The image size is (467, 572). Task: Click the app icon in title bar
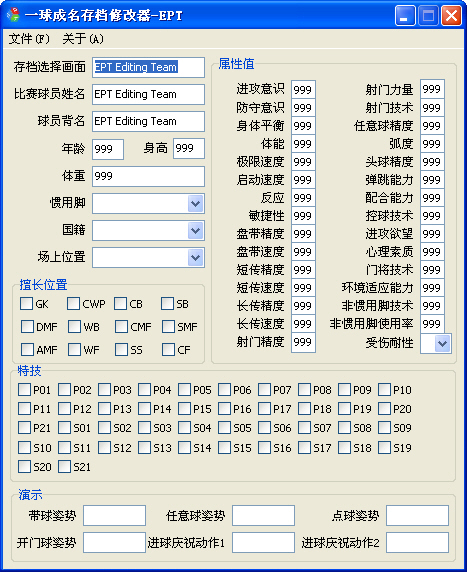pyautogui.click(x=13, y=15)
